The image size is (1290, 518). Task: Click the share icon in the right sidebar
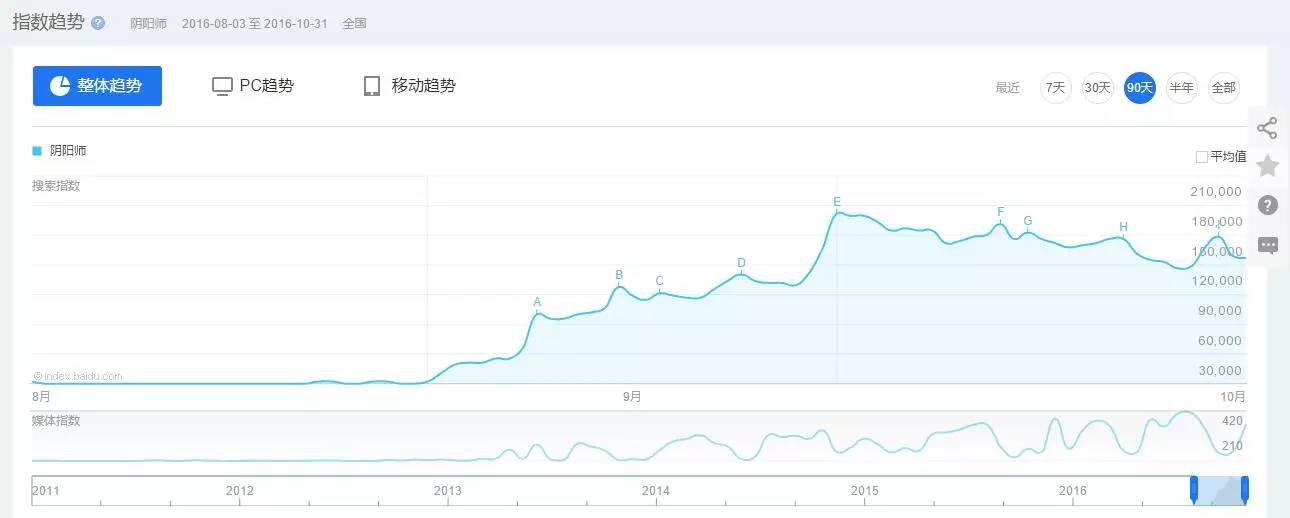click(1267, 128)
